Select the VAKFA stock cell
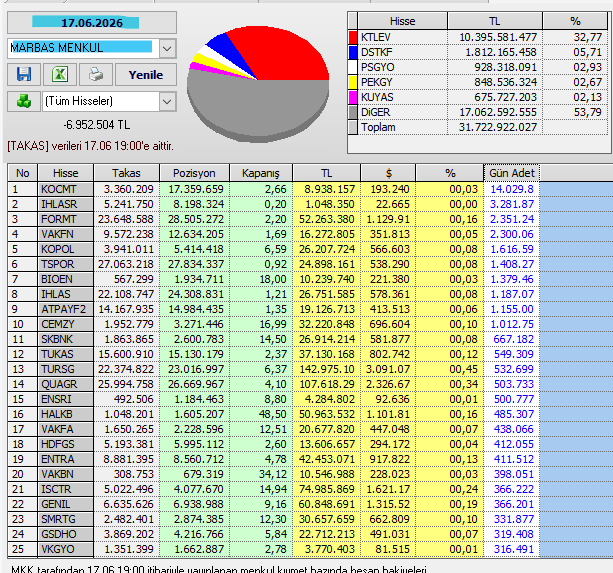Screen dimensions: 613x573 point(66,429)
